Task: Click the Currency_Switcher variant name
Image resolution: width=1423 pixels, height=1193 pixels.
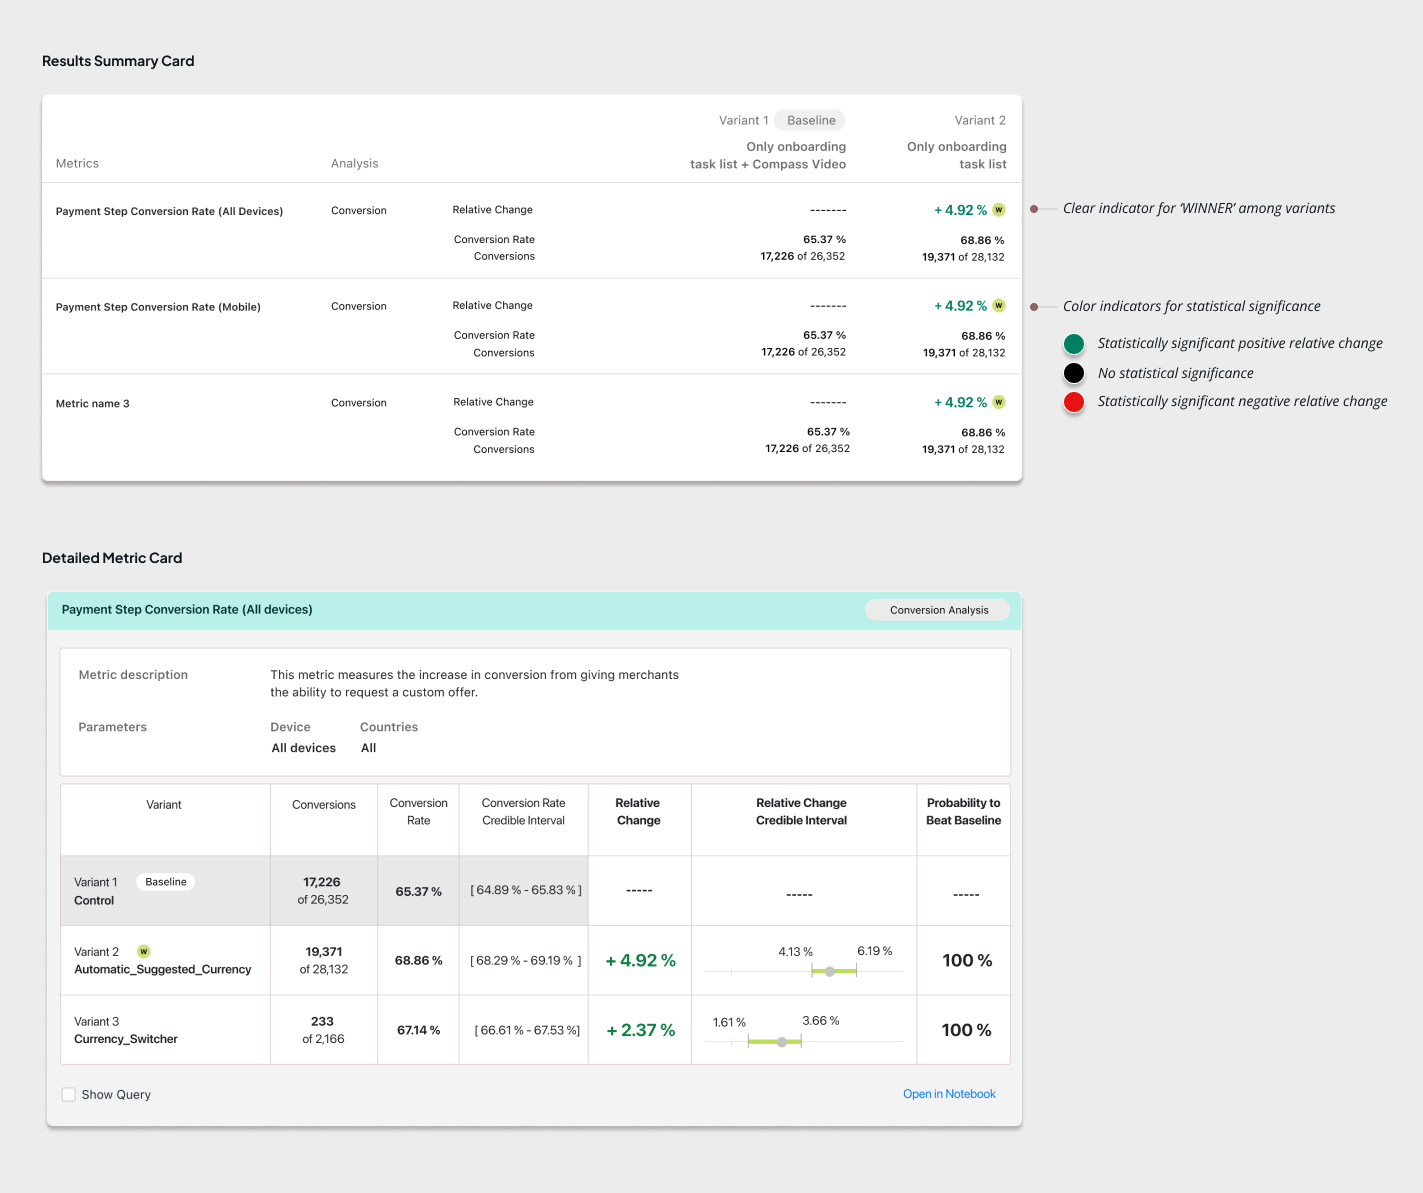Action: point(126,1040)
